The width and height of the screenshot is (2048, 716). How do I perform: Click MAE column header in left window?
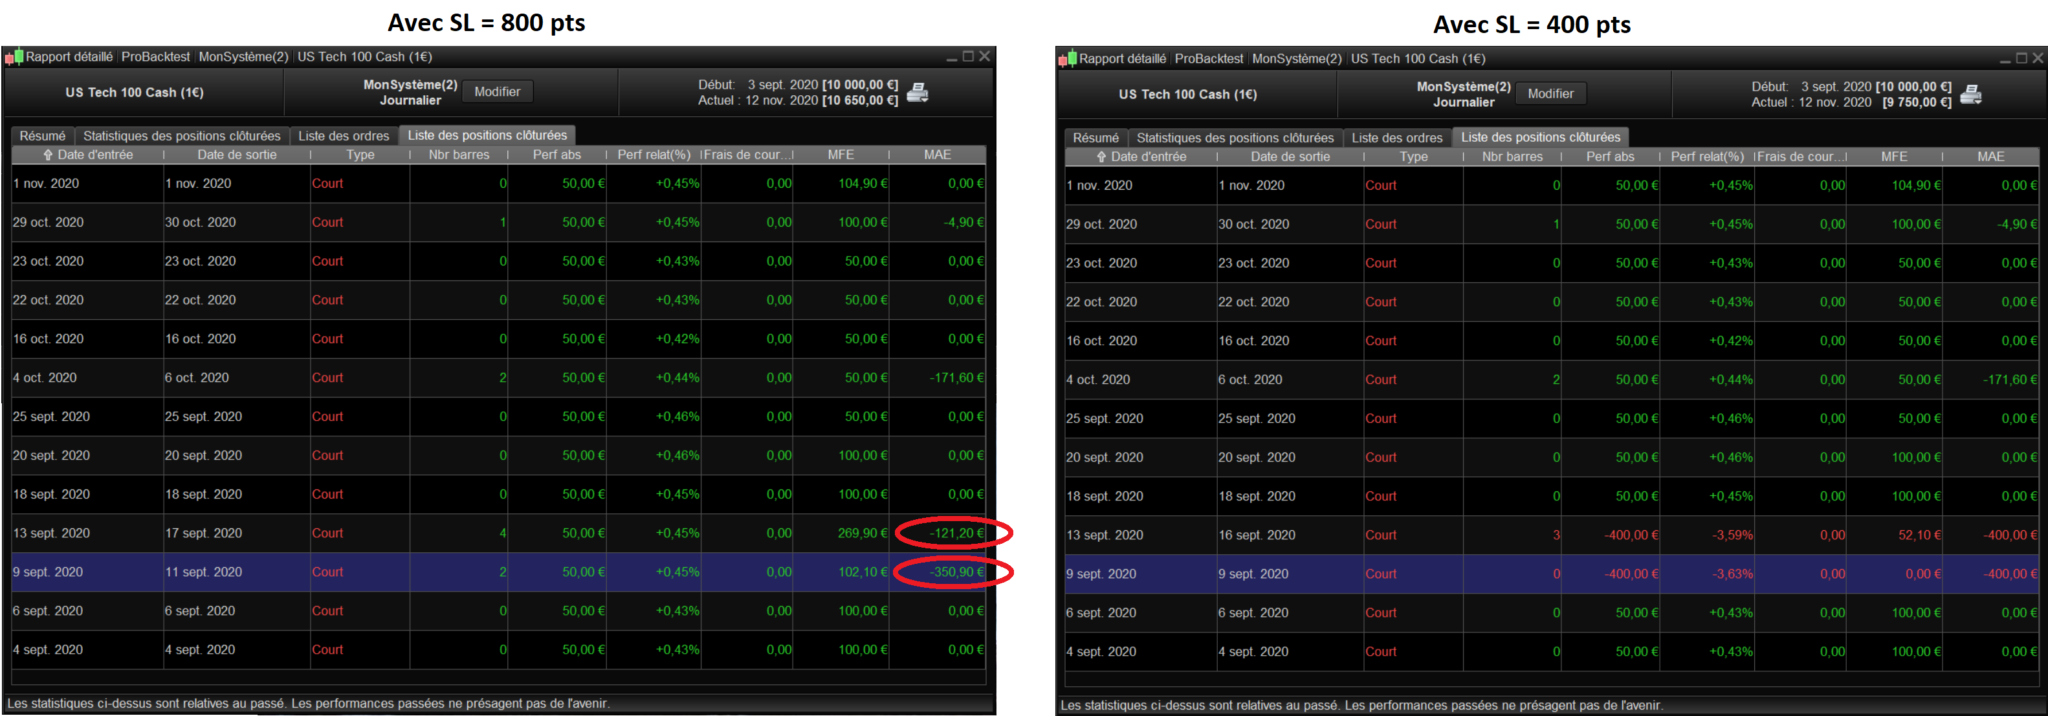(938, 155)
